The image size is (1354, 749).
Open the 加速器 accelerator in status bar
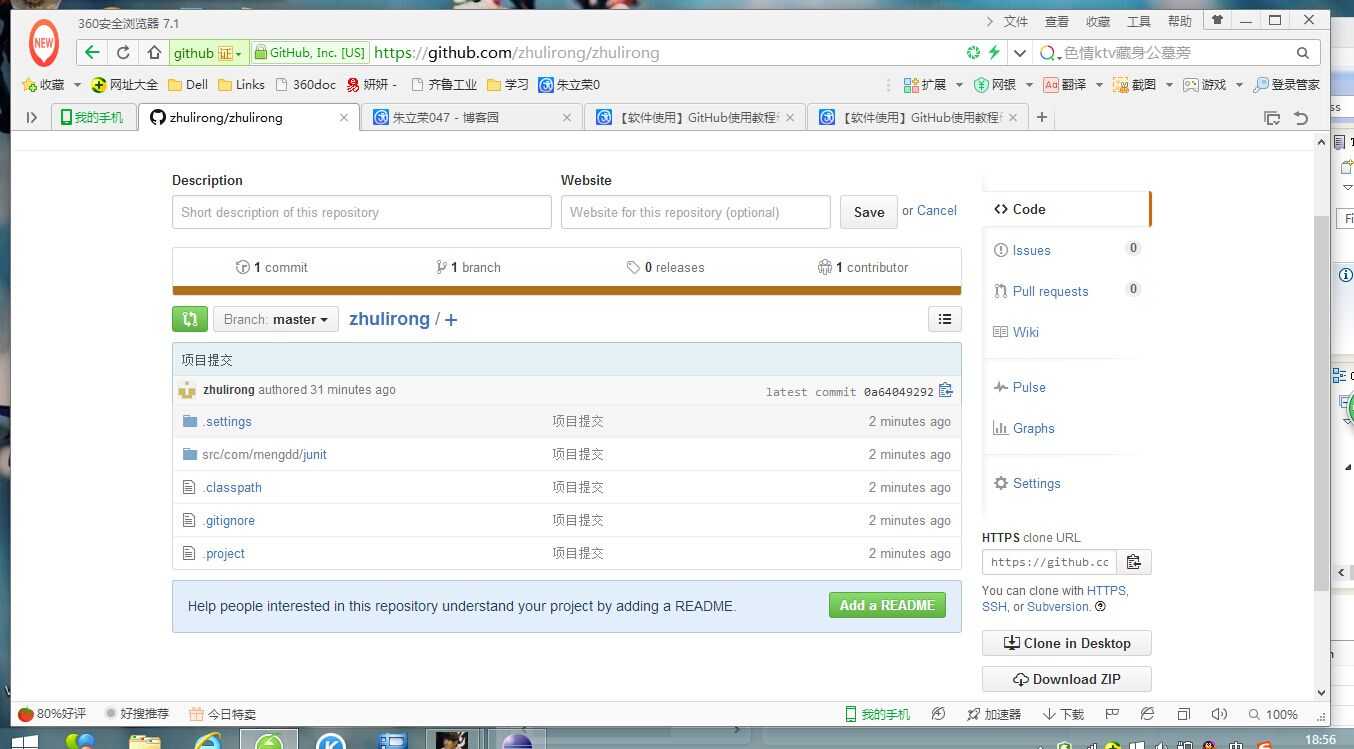coord(994,714)
